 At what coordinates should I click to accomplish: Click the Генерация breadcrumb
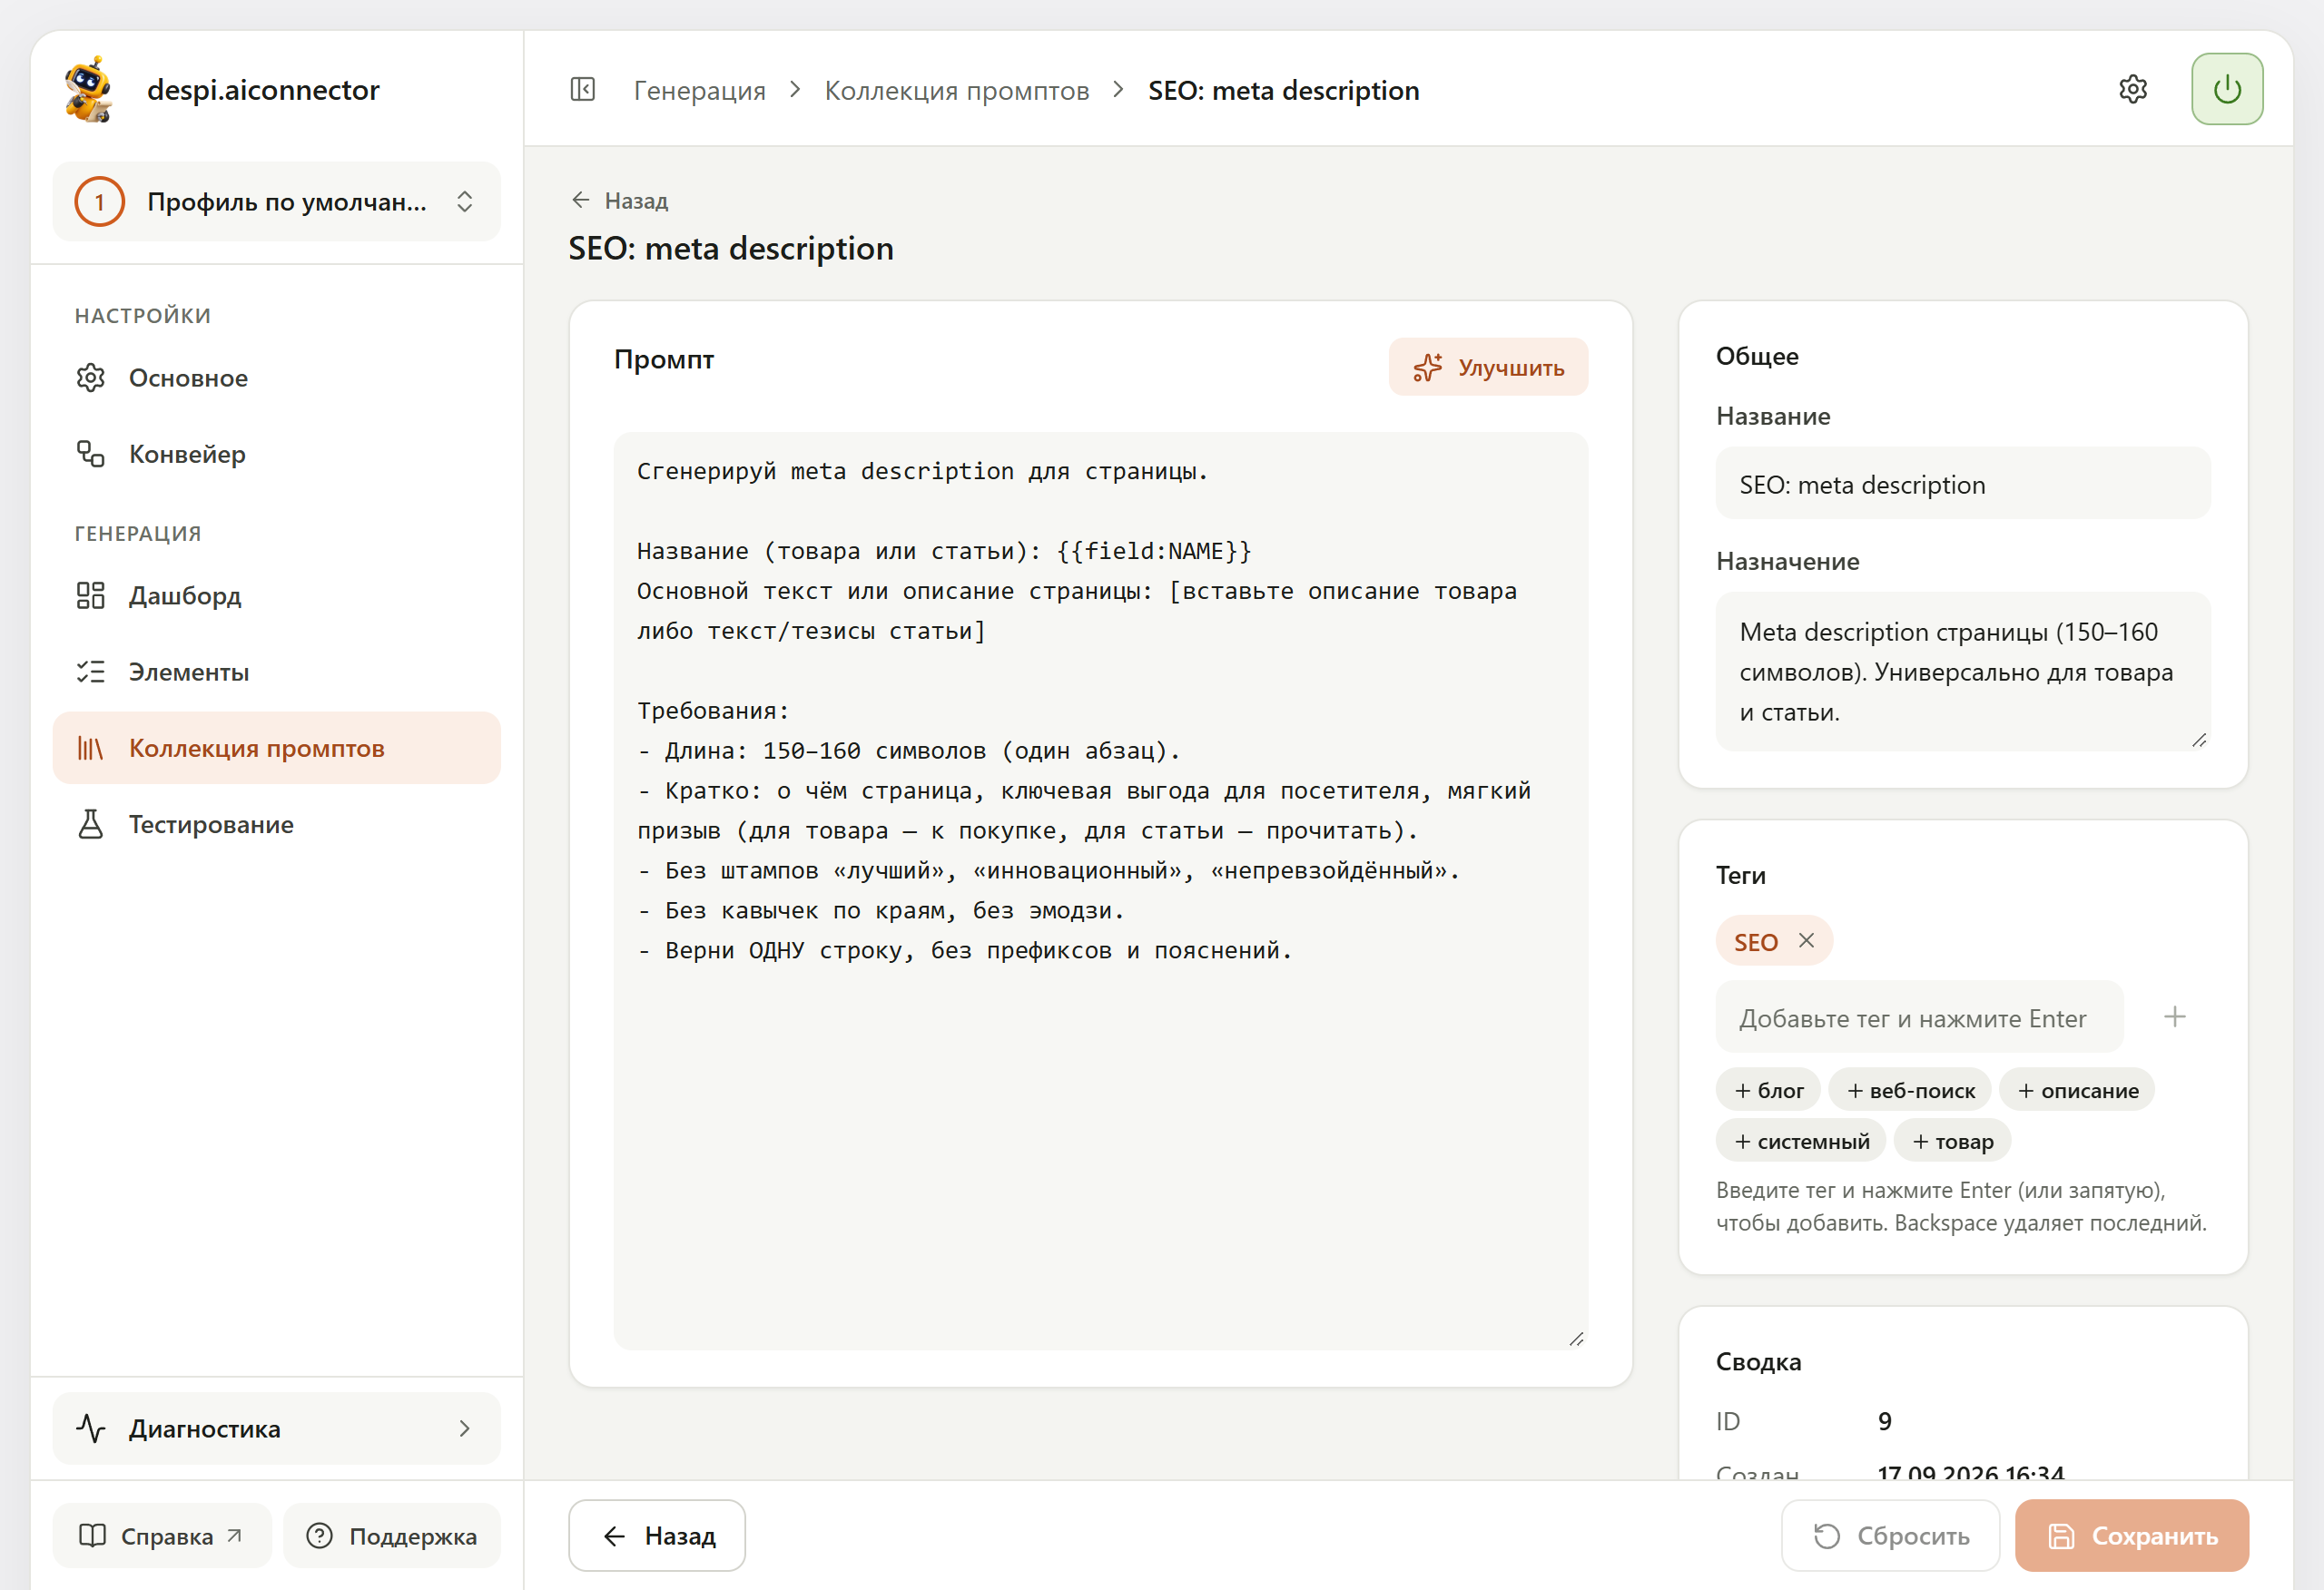pyautogui.click(x=699, y=90)
